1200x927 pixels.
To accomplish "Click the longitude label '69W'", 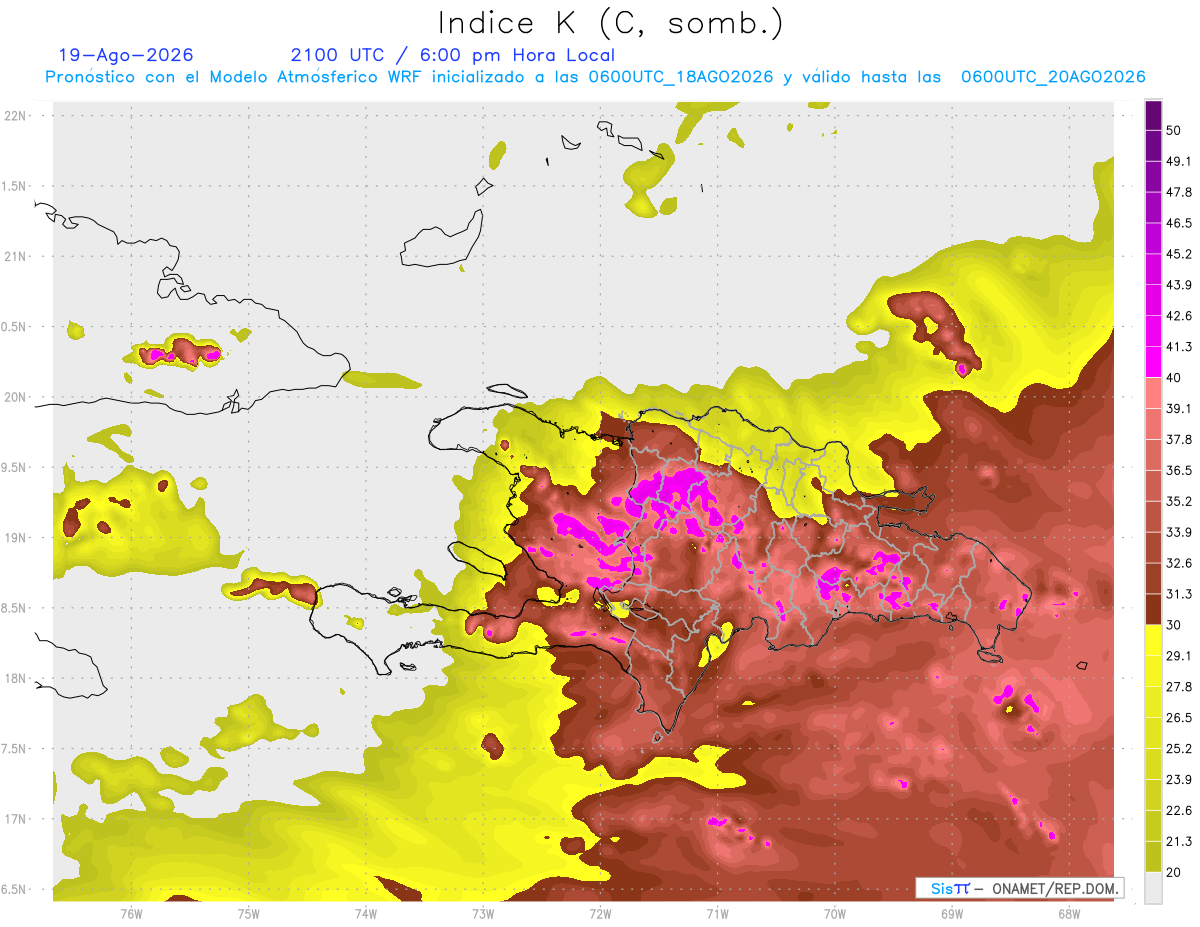I will pos(951,914).
